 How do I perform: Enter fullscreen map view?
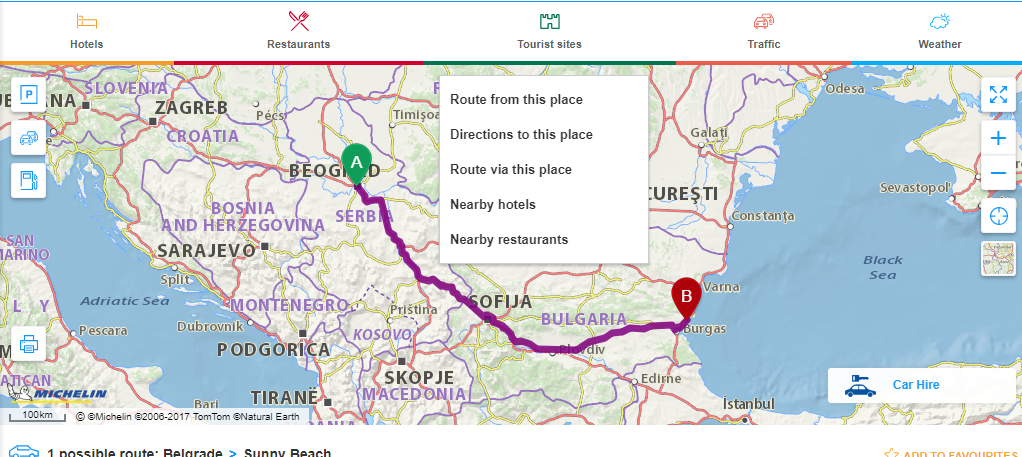pyautogui.click(x=998, y=95)
